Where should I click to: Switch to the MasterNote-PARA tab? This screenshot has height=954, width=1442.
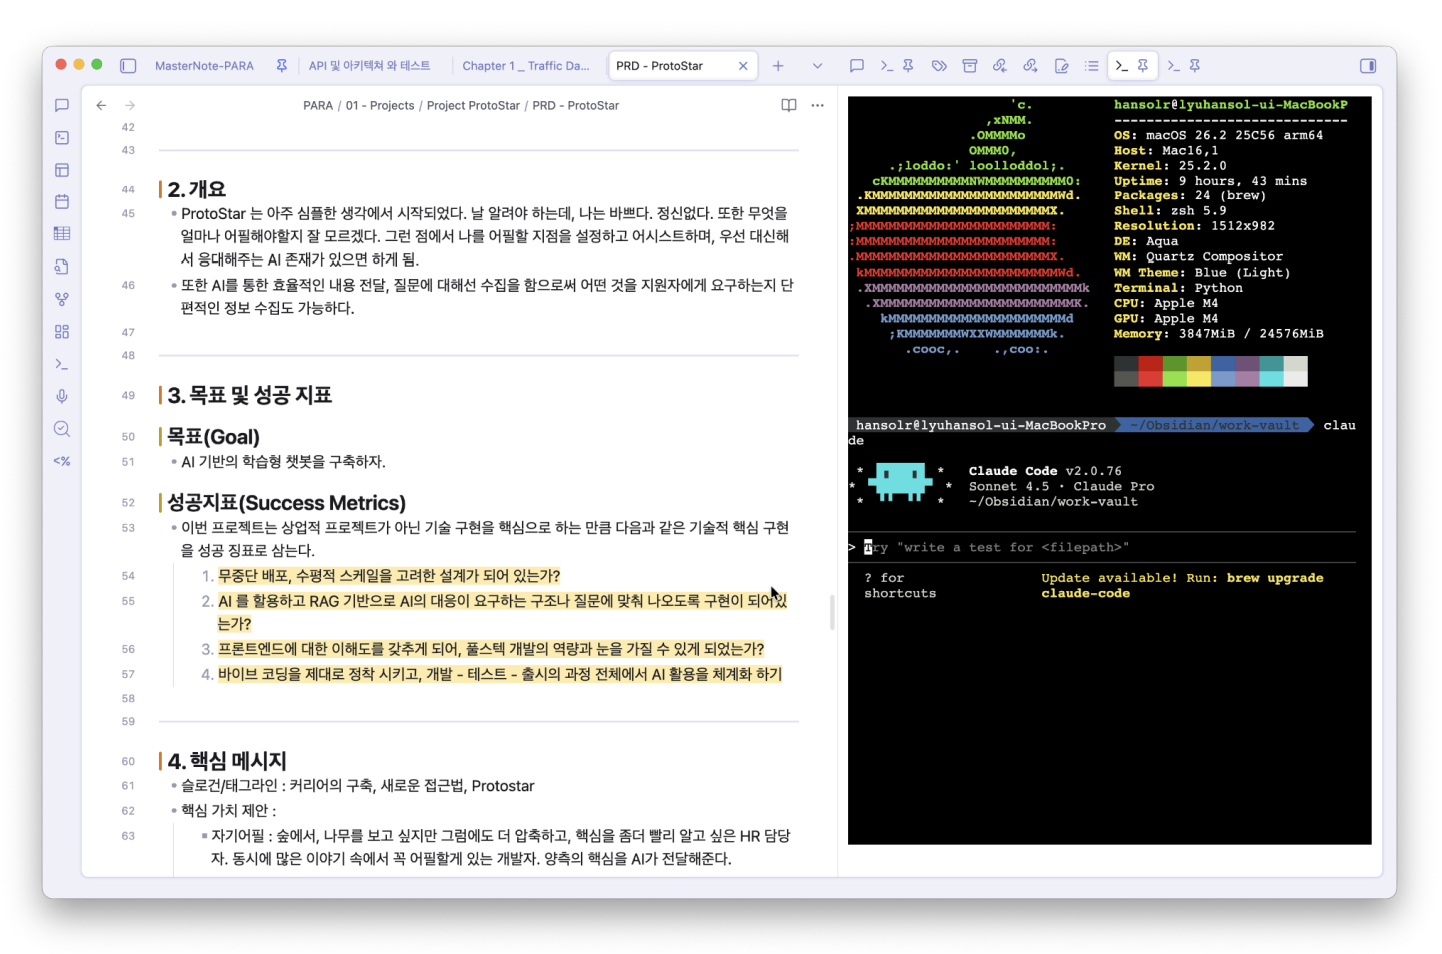coord(204,66)
